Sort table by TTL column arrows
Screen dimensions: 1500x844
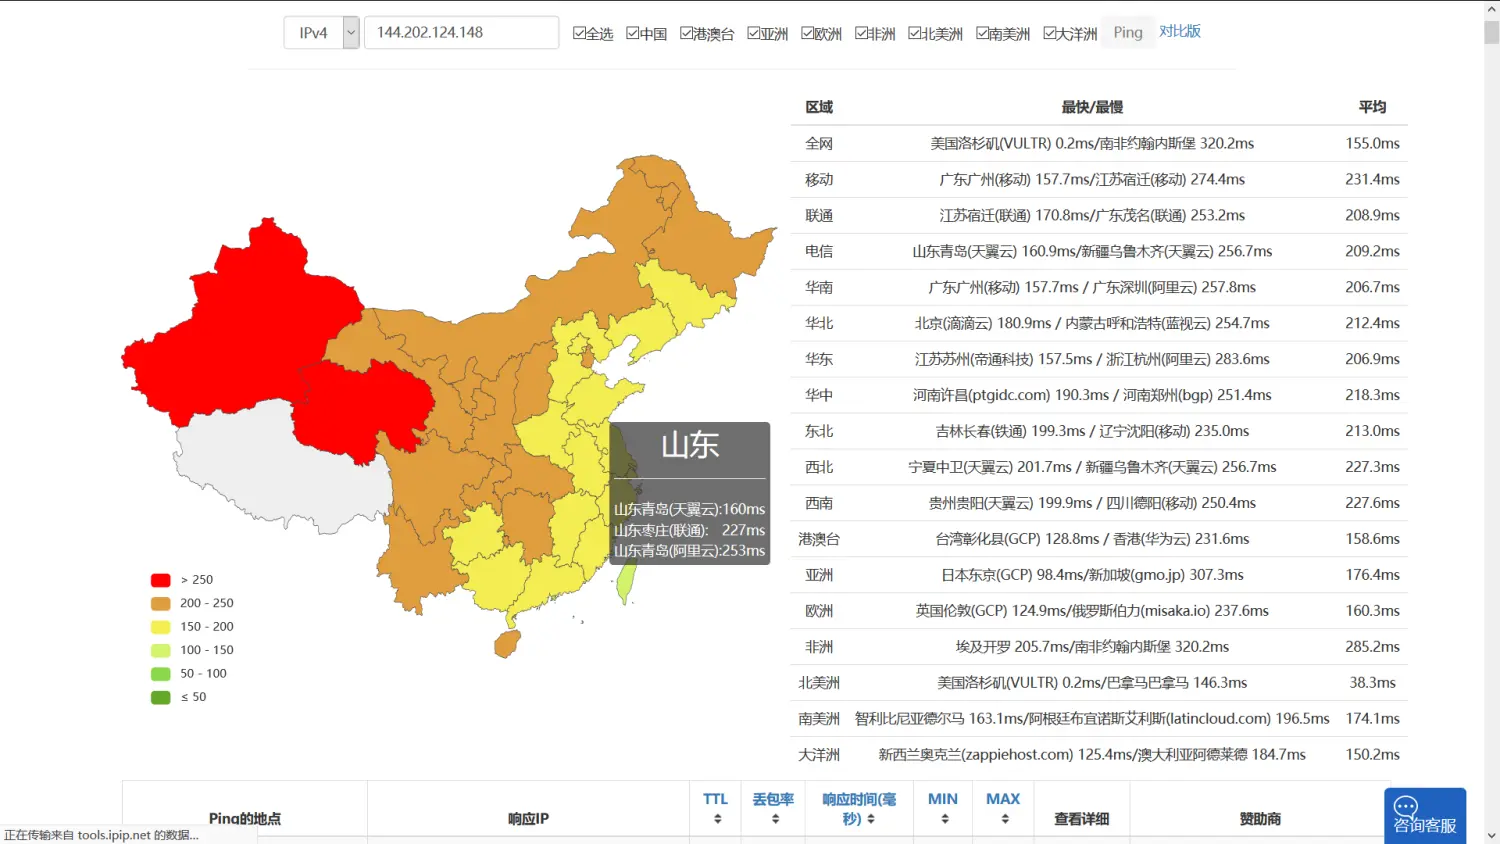tap(716, 819)
